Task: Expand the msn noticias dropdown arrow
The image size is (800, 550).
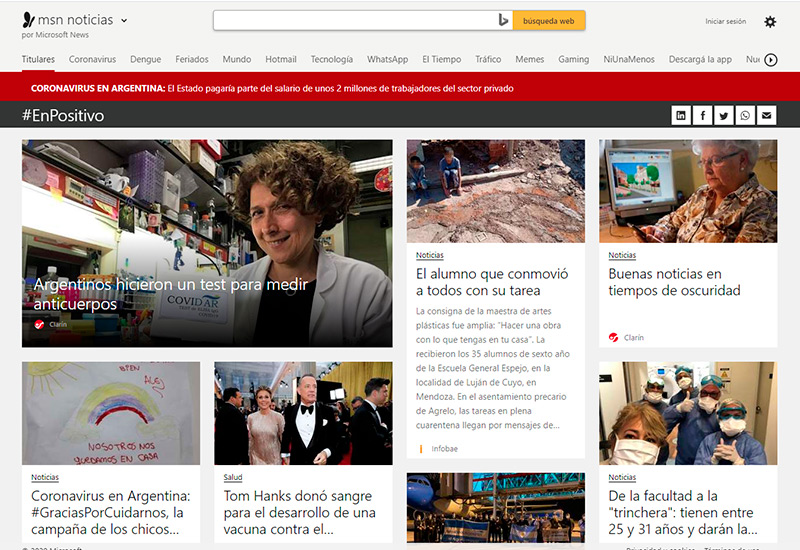Action: click(124, 20)
